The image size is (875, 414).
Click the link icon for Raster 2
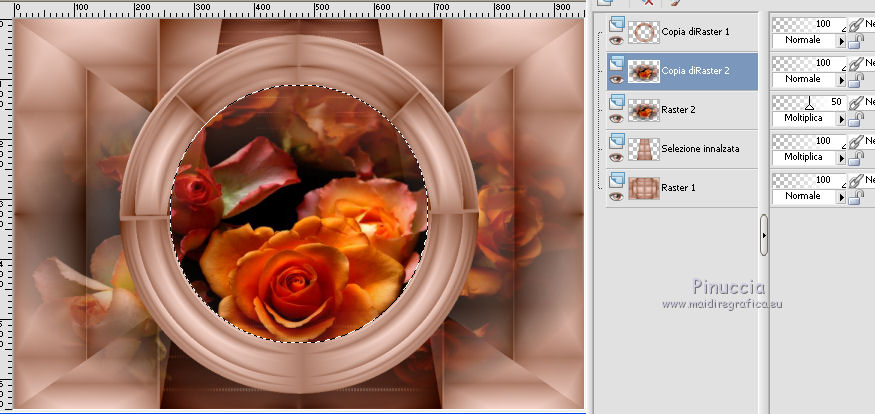click(x=855, y=103)
